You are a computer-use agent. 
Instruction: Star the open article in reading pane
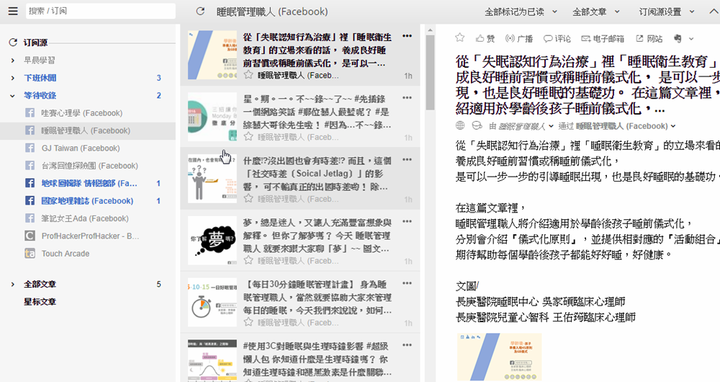click(x=460, y=38)
